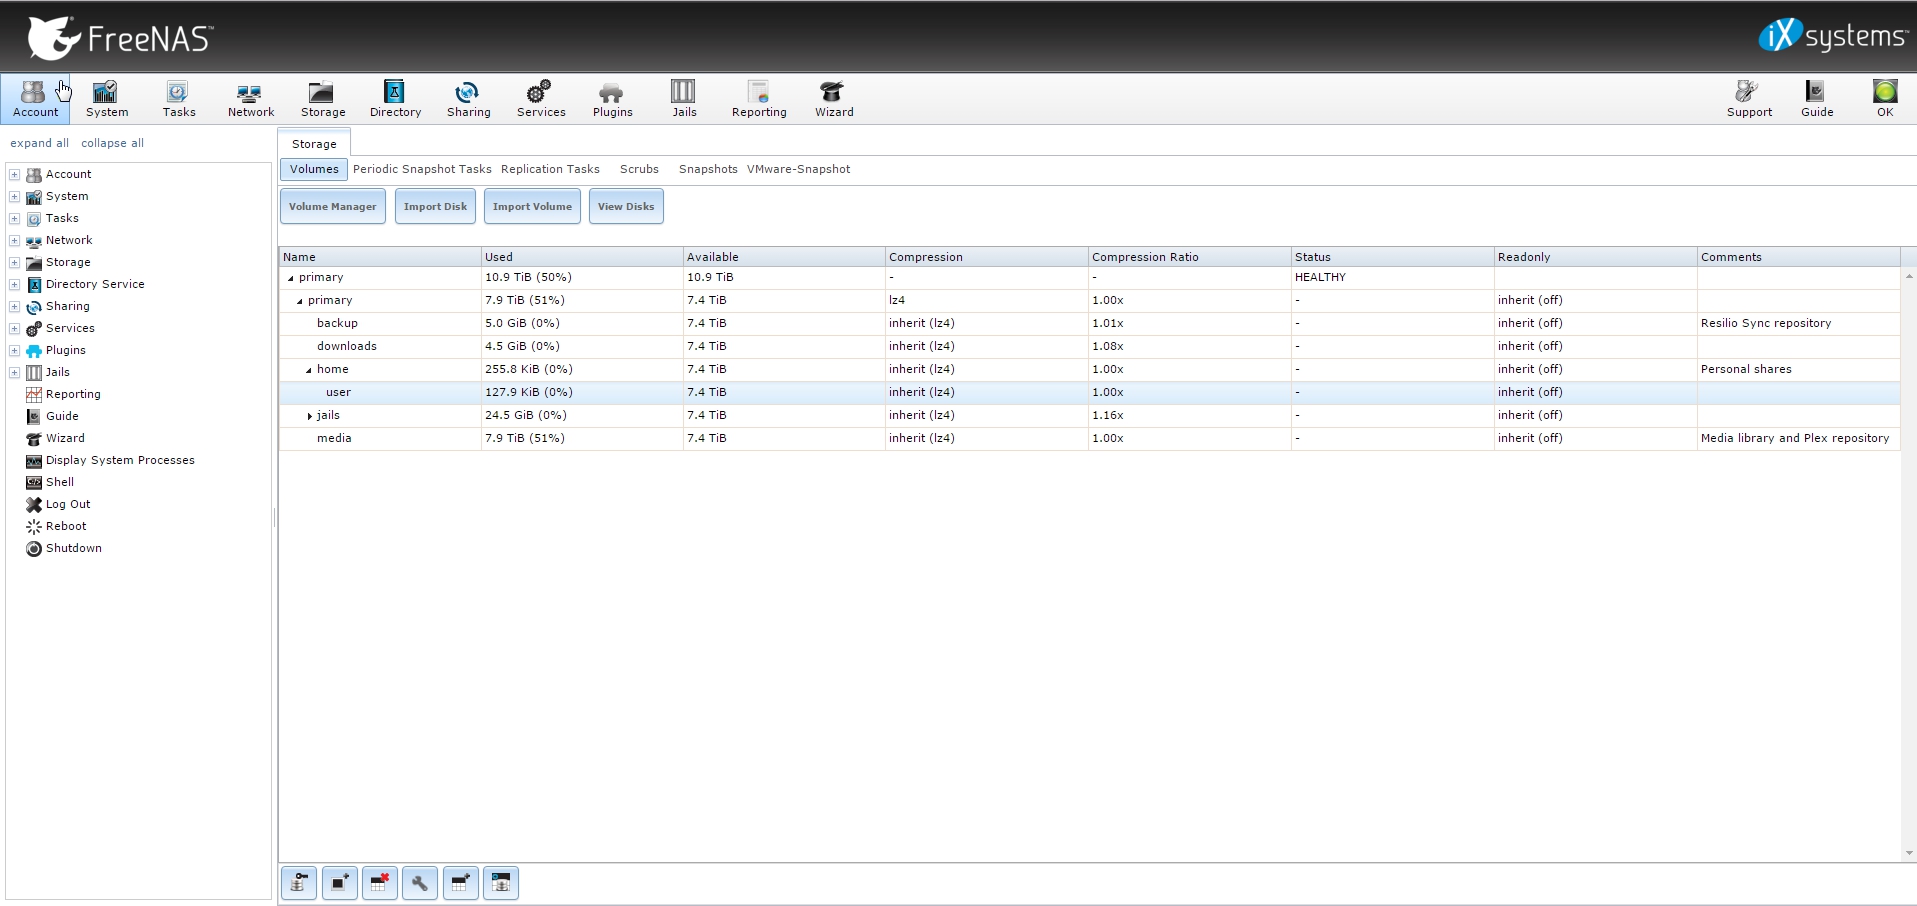Click the create dataset icon at the bottom
Screen dimensions: 1917x906
click(x=460, y=883)
